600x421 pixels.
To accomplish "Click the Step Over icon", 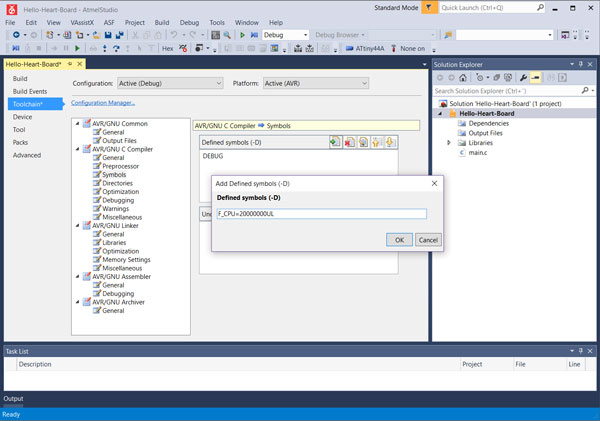I will tap(116, 49).
